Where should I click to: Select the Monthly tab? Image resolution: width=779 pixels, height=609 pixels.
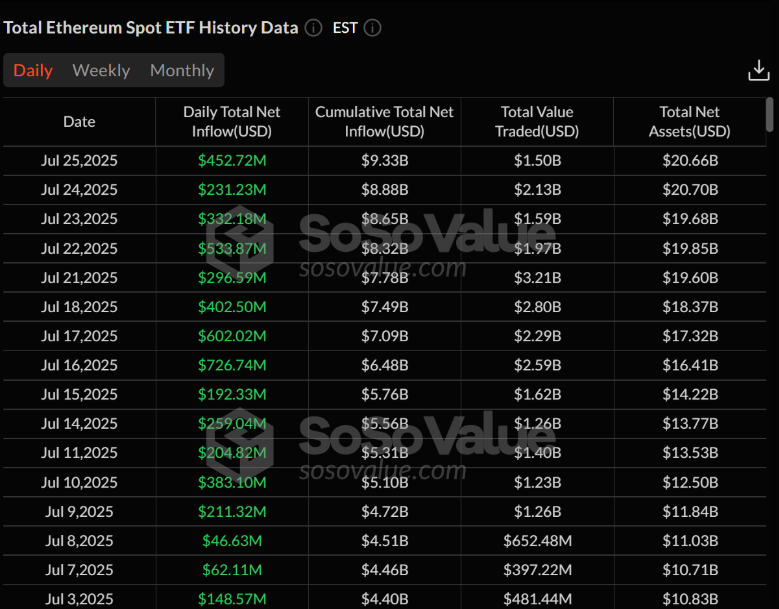pos(182,70)
